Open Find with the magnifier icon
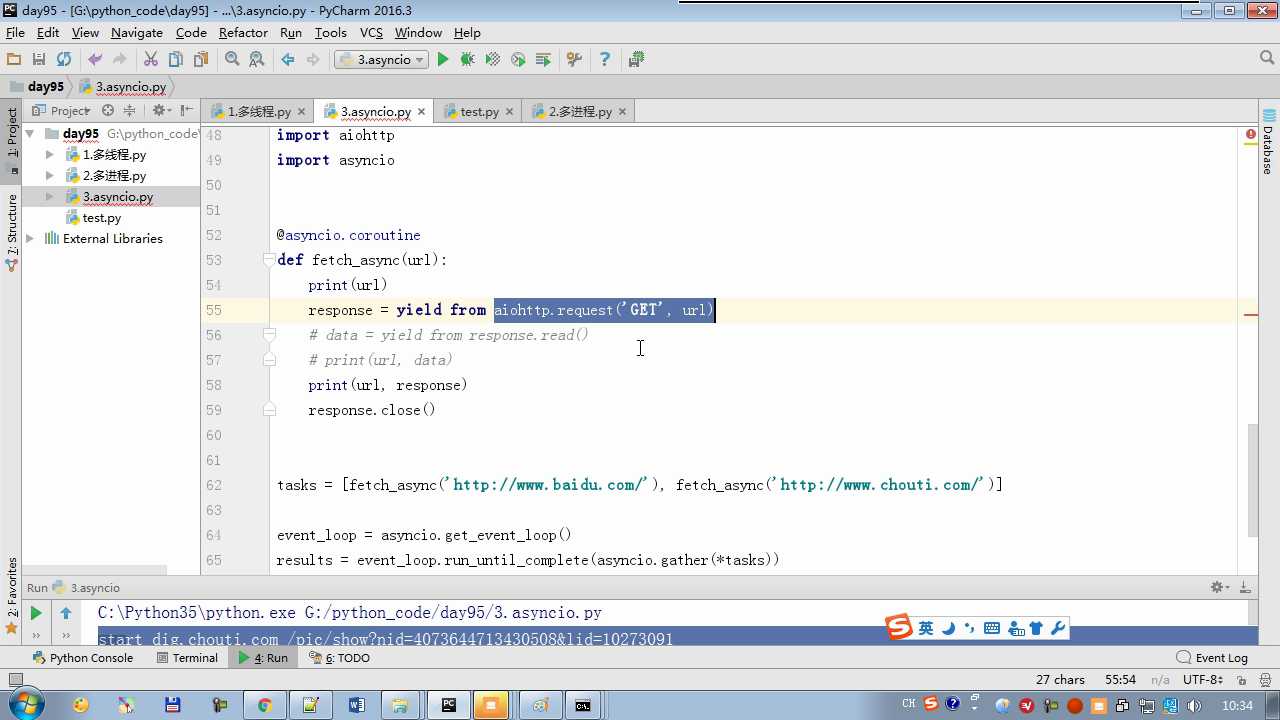This screenshot has height=720, width=1280. click(232, 60)
